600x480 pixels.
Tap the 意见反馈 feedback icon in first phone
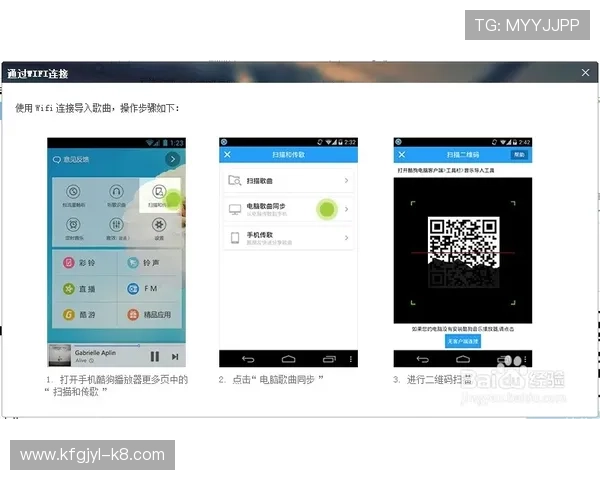(57, 160)
